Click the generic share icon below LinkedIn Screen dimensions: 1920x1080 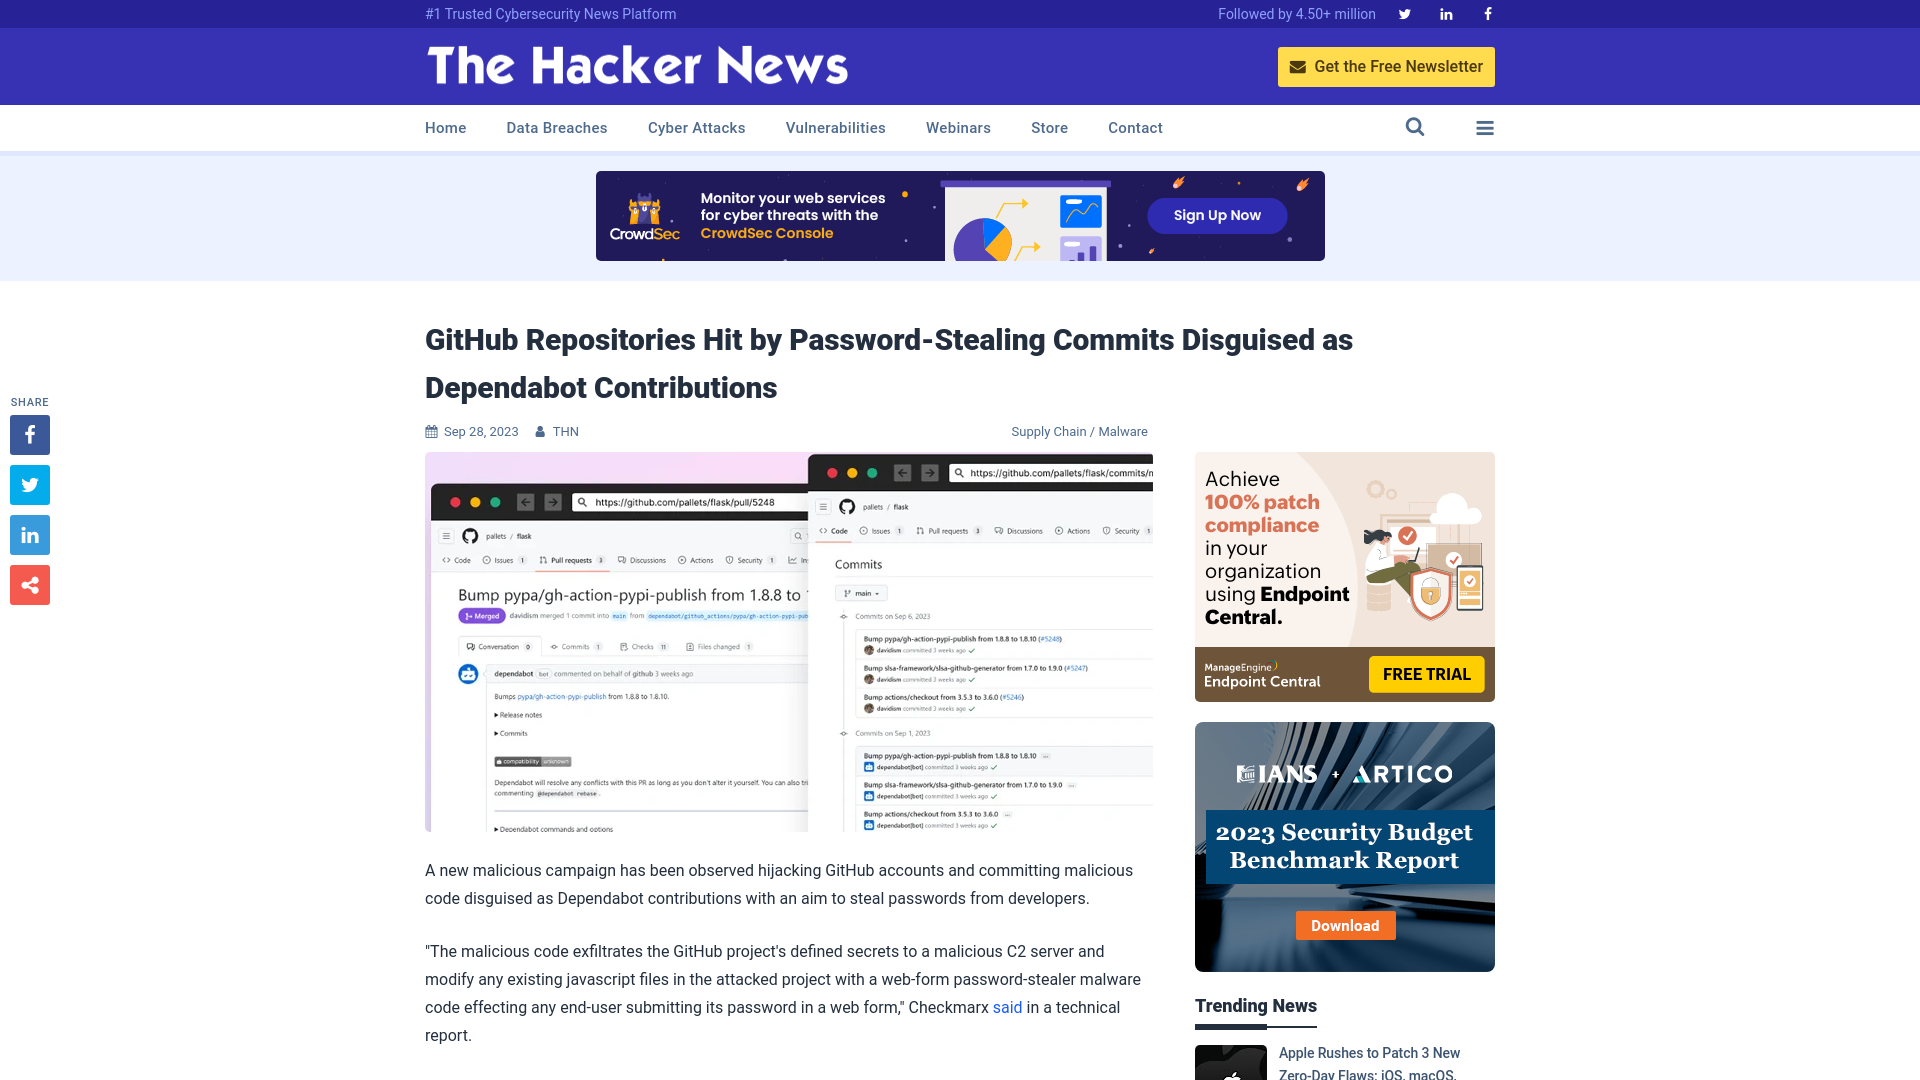pos(29,584)
